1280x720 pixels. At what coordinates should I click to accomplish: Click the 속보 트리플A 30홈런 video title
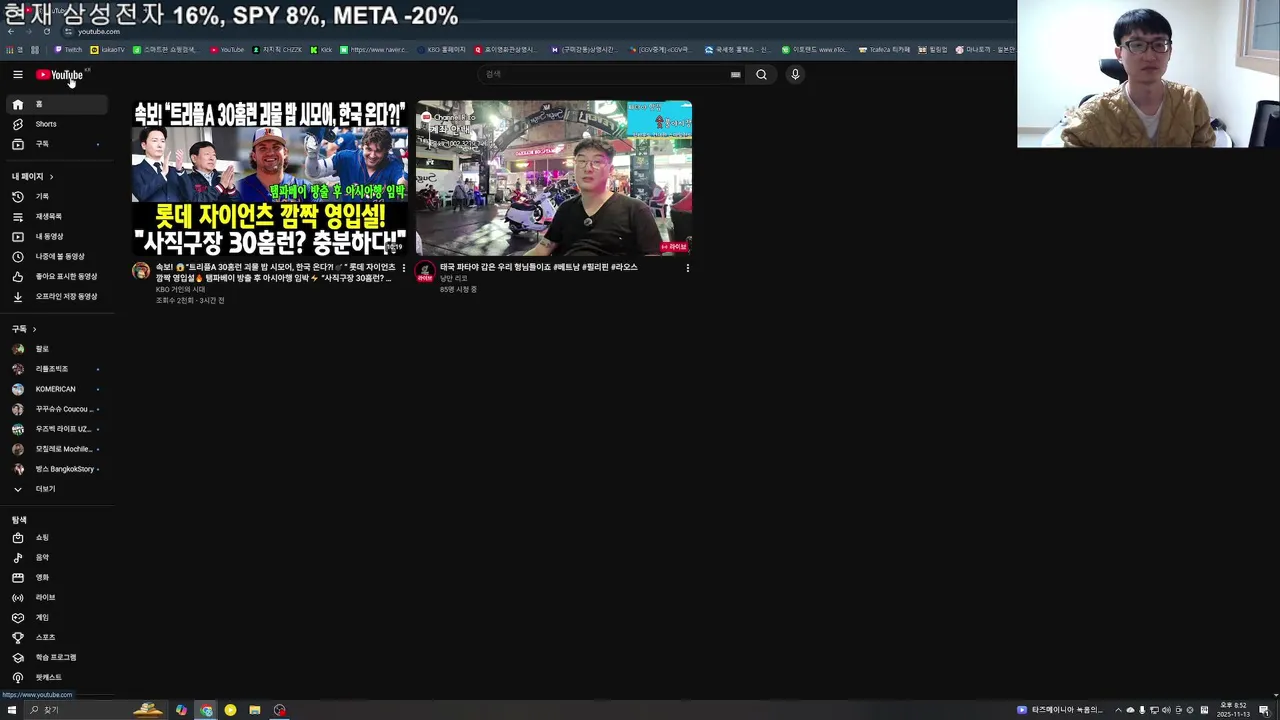[x=275, y=272]
